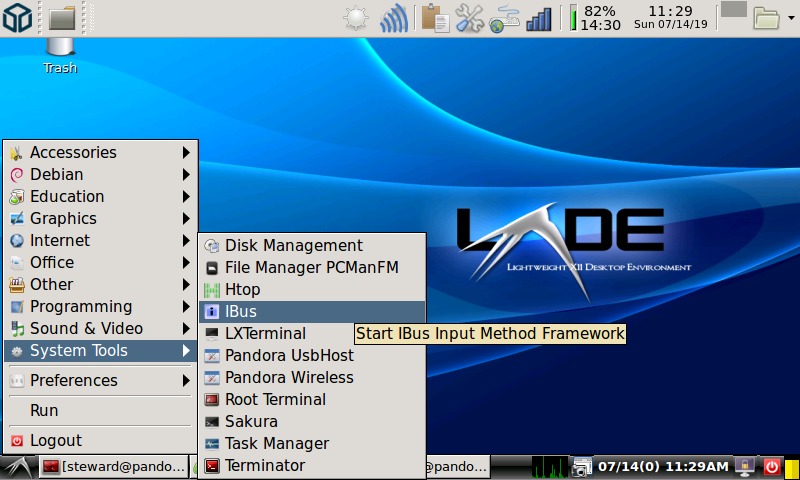The height and width of the screenshot is (480, 800).
Task: Open the brightness sun icon
Action: click(356, 18)
